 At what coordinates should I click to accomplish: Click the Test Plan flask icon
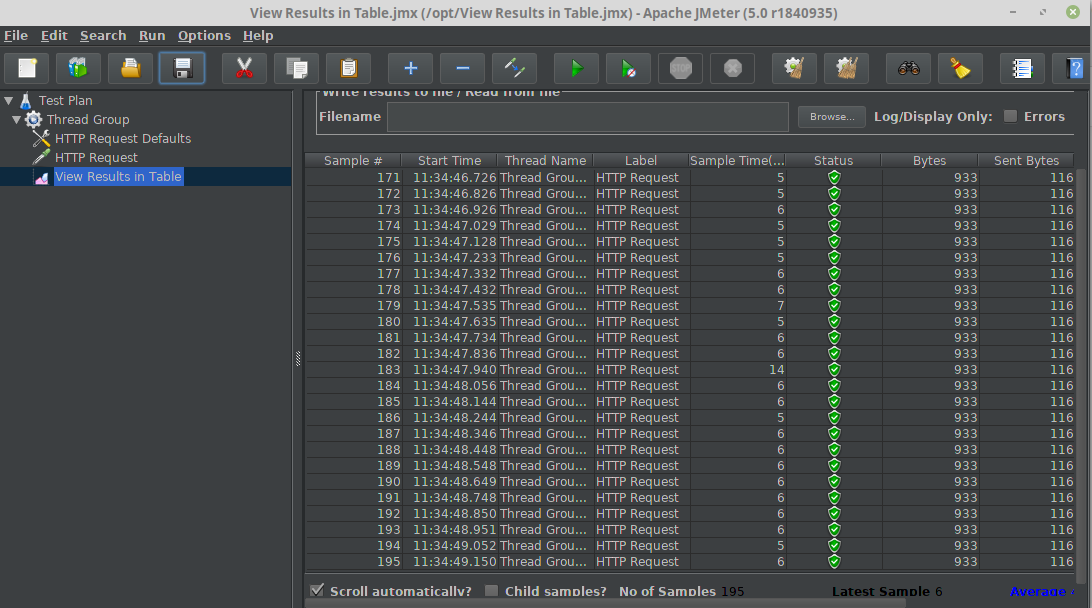[x=26, y=100]
